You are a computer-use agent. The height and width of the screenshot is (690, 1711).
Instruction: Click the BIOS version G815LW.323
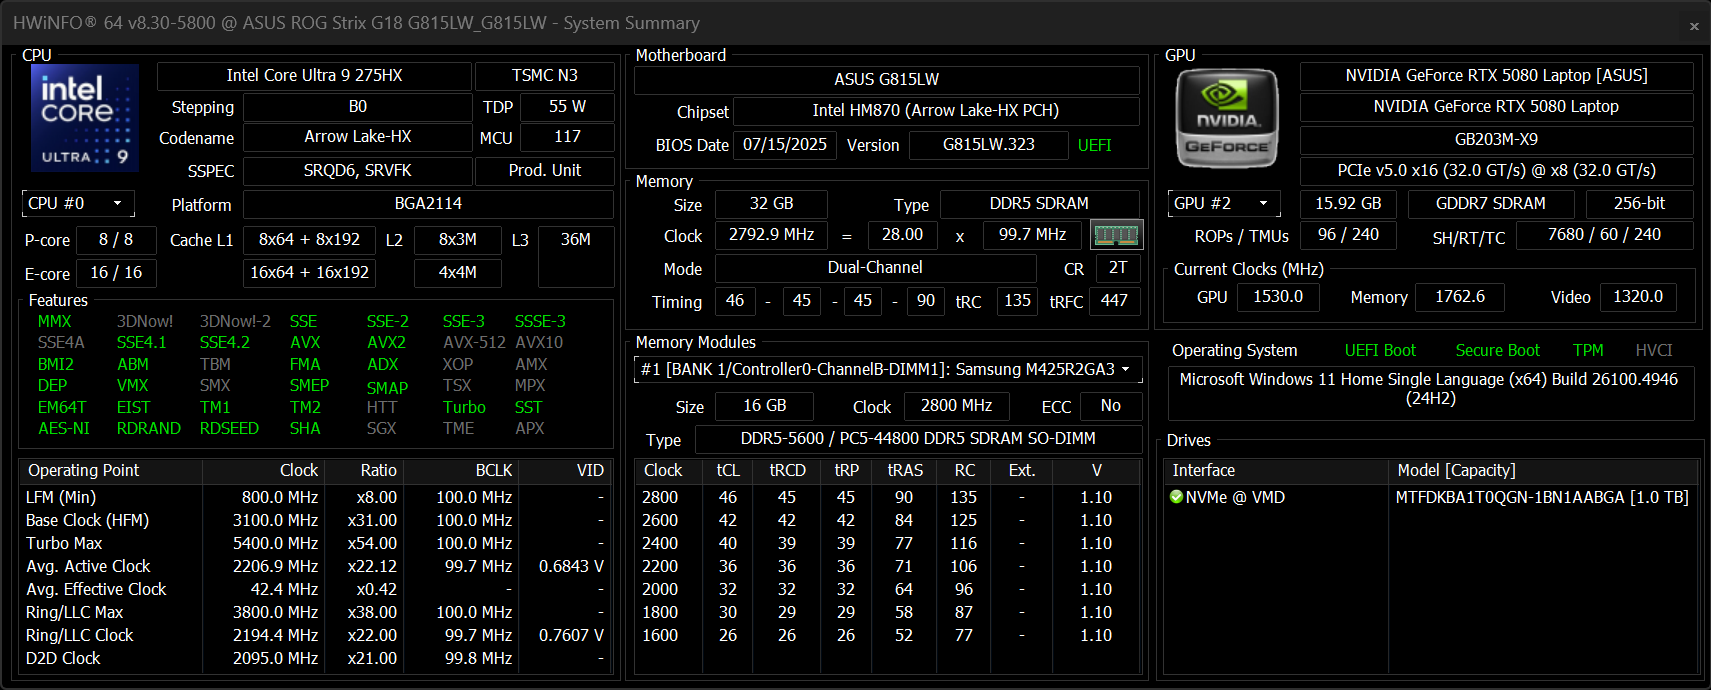click(989, 145)
